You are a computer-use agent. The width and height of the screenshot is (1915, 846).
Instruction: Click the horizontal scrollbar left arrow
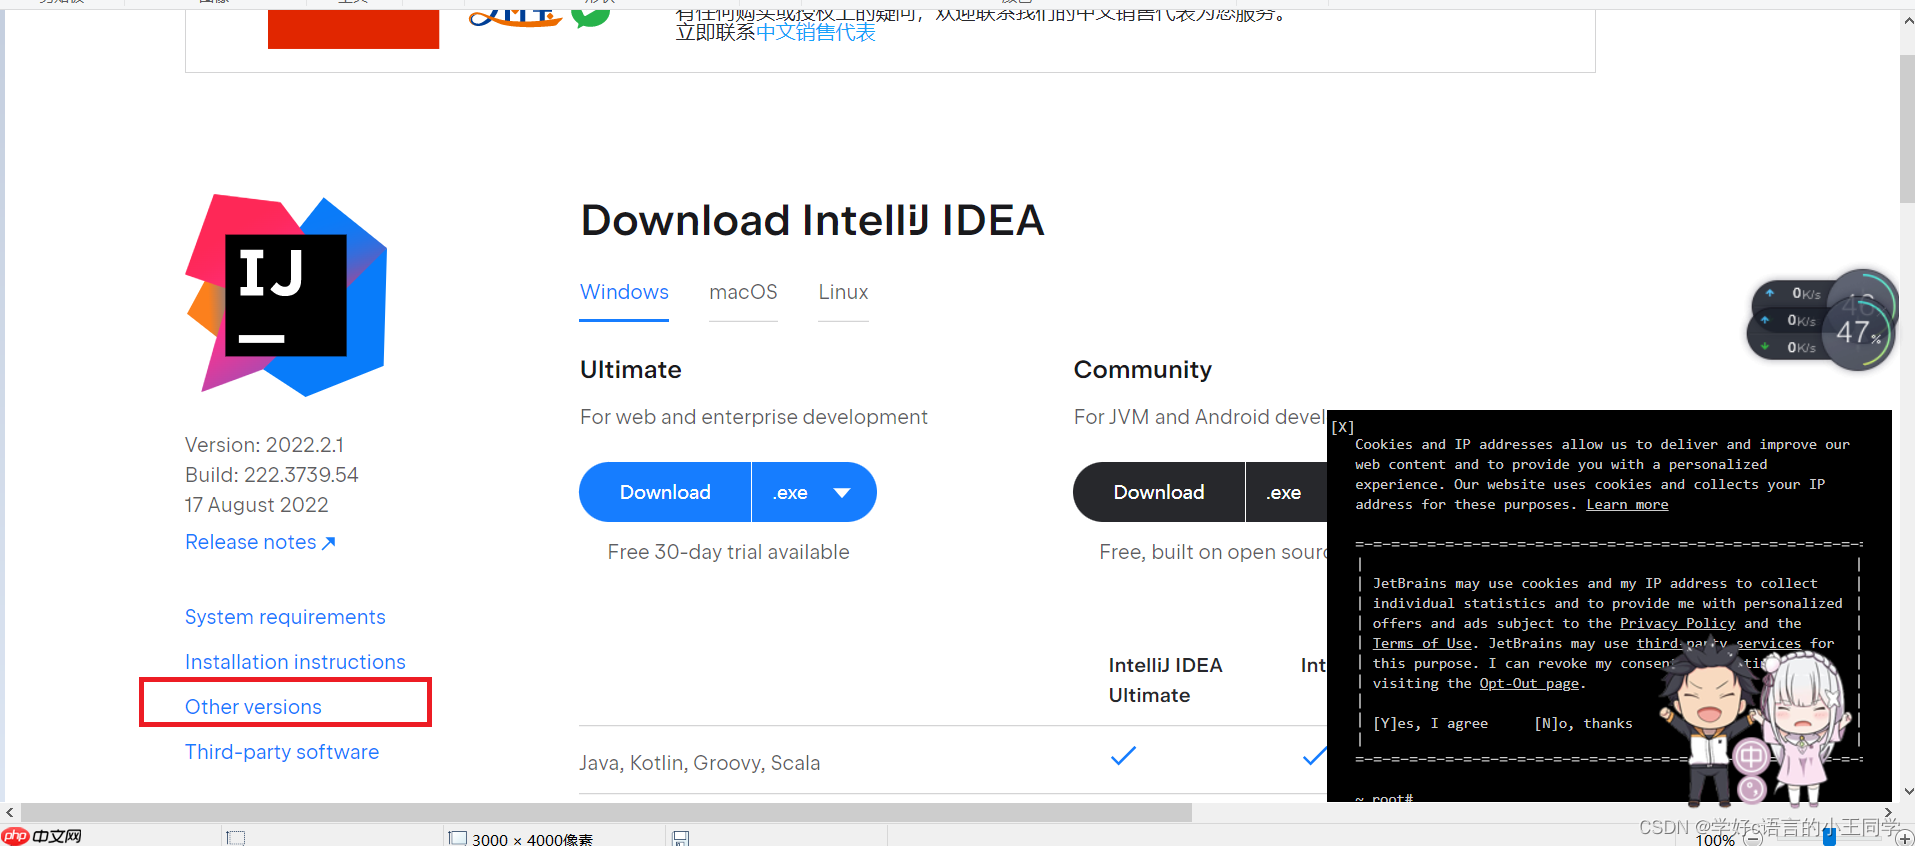tap(10, 813)
